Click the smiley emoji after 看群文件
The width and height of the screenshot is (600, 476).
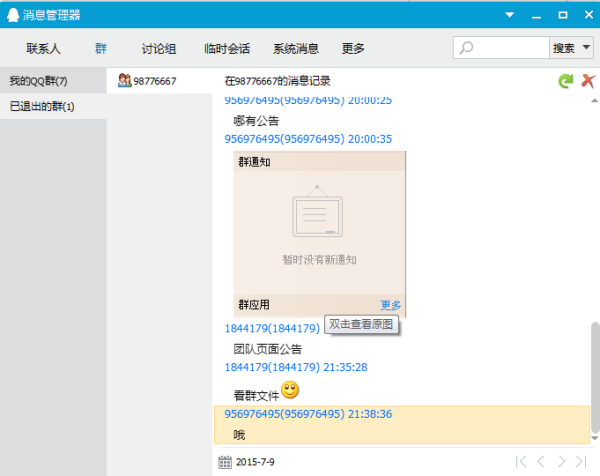290,390
